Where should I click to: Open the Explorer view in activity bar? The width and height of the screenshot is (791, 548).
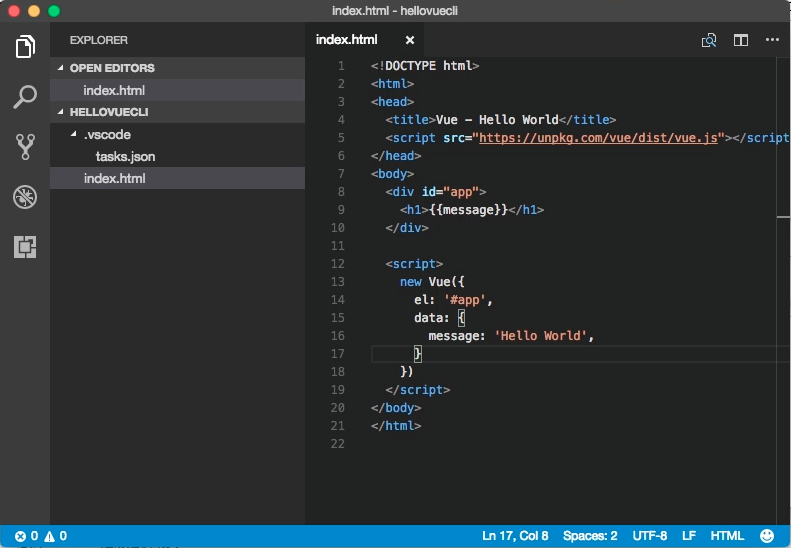(25, 47)
